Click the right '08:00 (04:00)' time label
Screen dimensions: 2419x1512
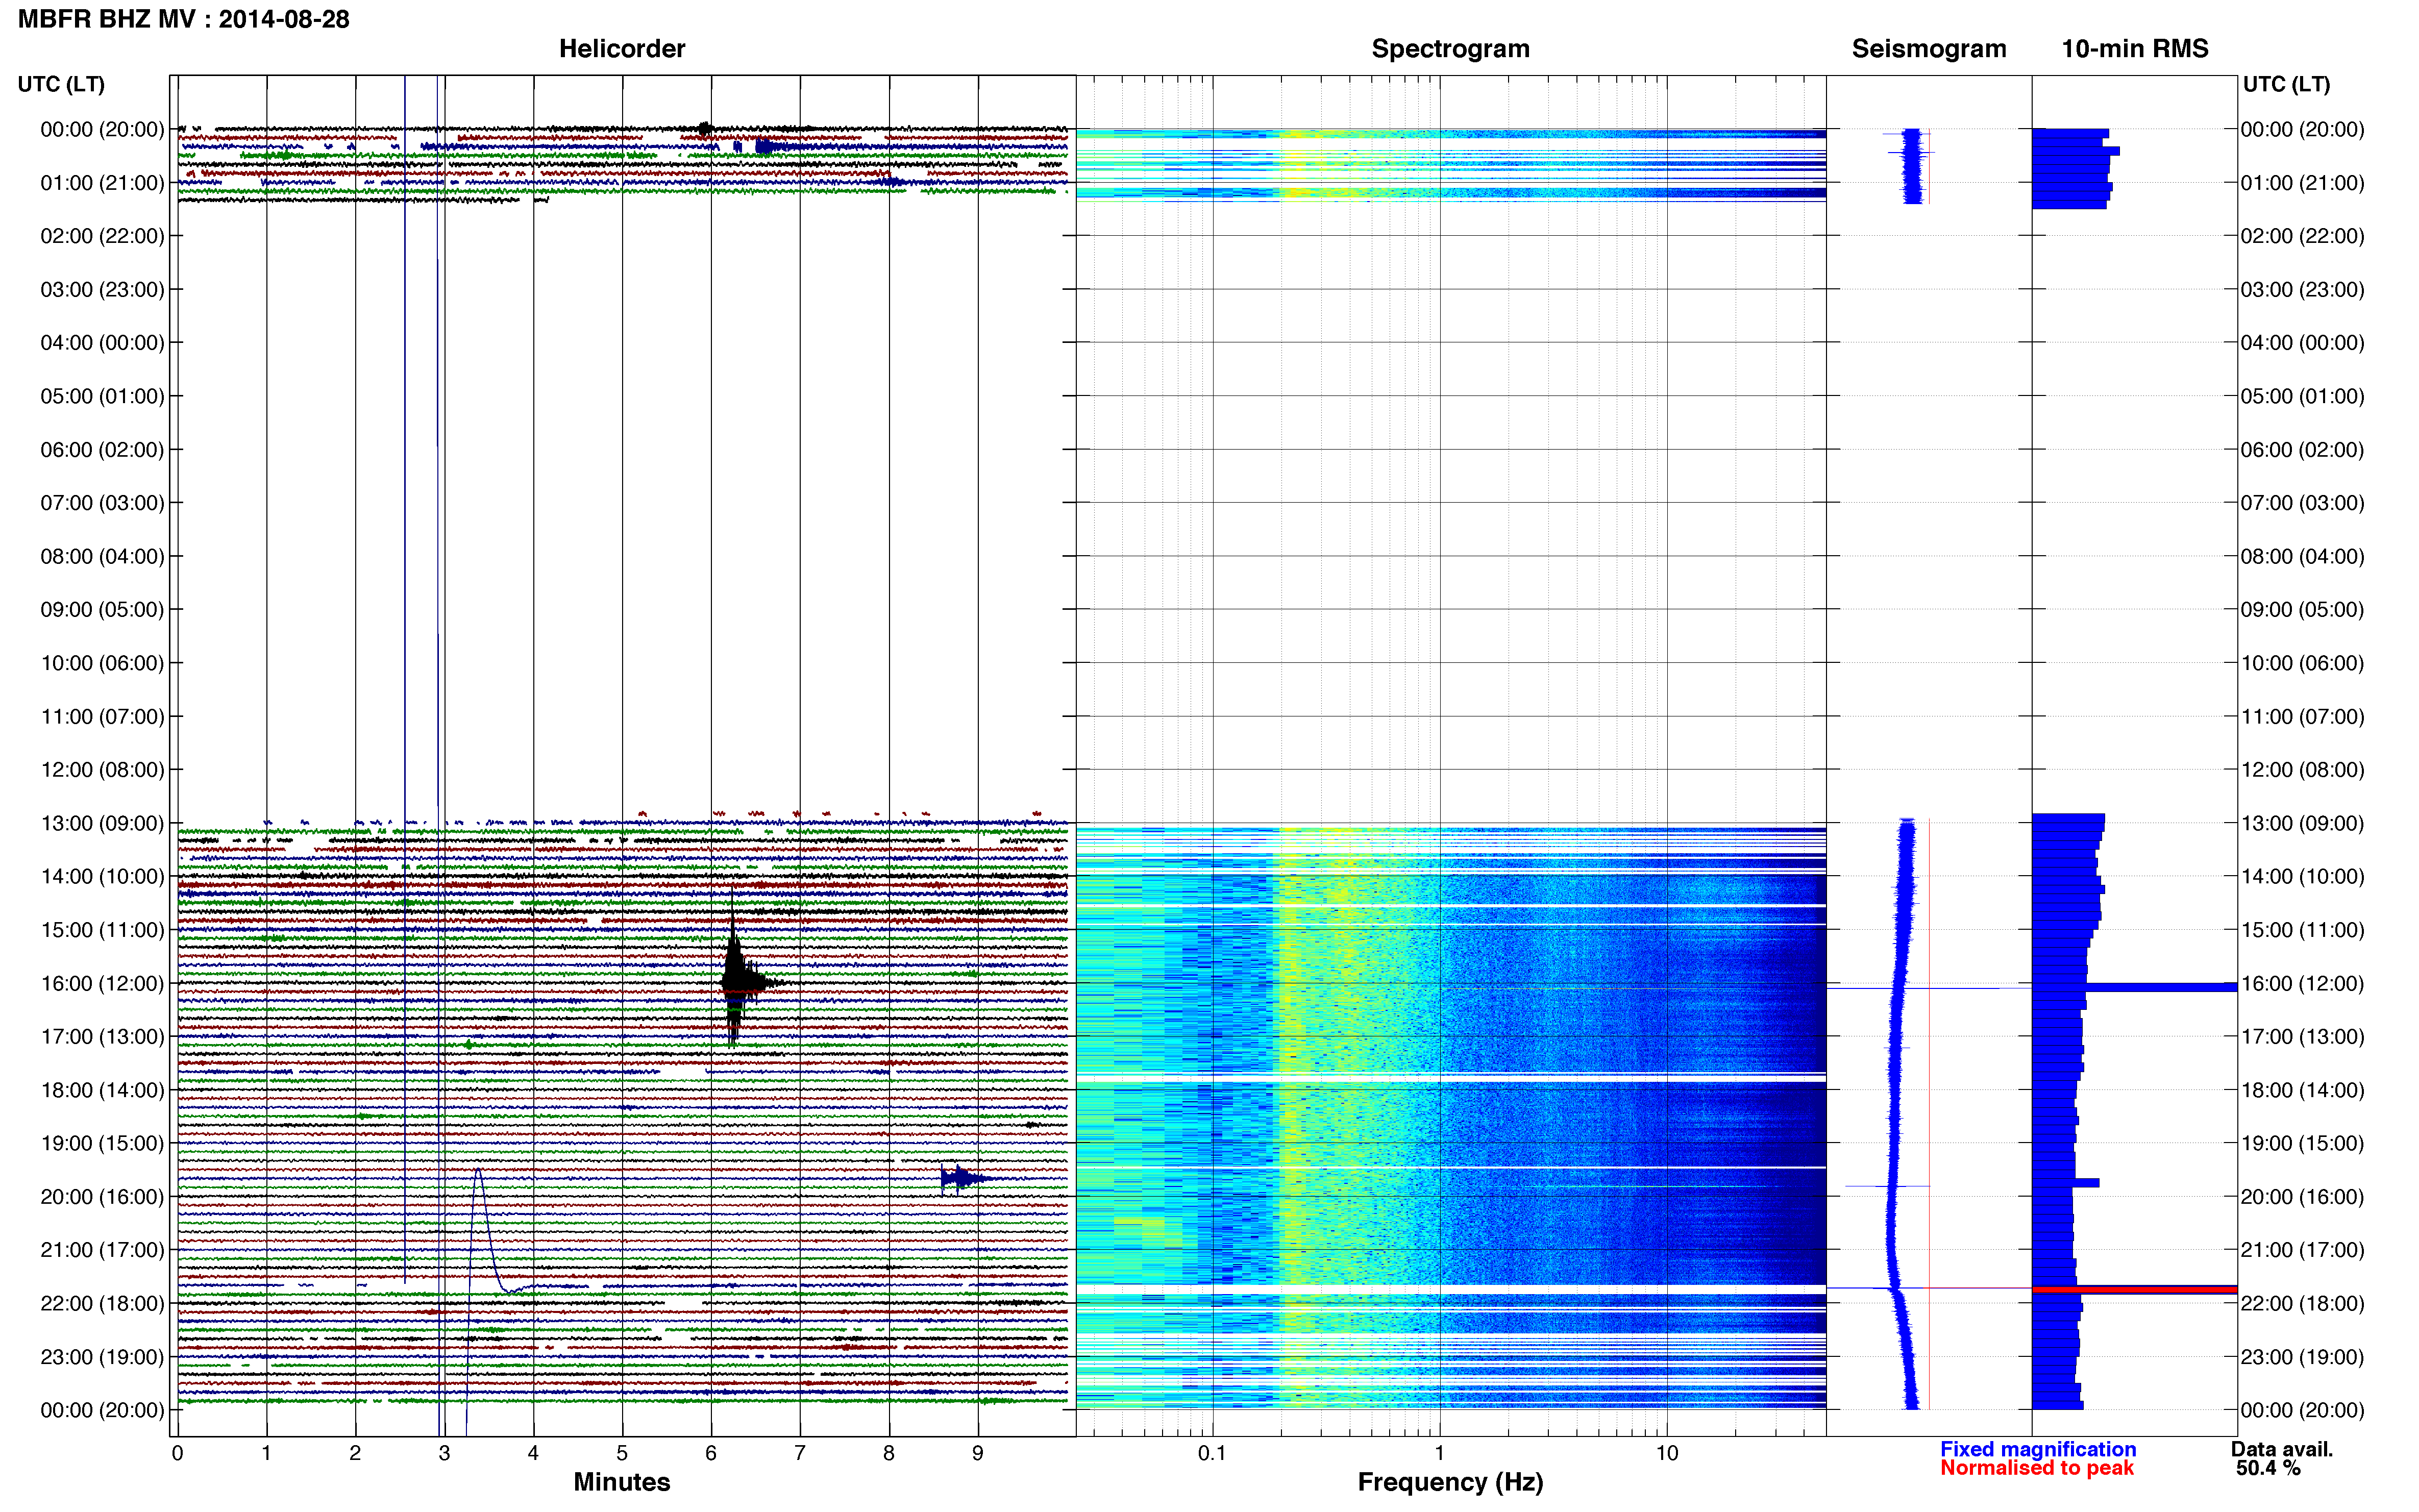tap(2302, 556)
